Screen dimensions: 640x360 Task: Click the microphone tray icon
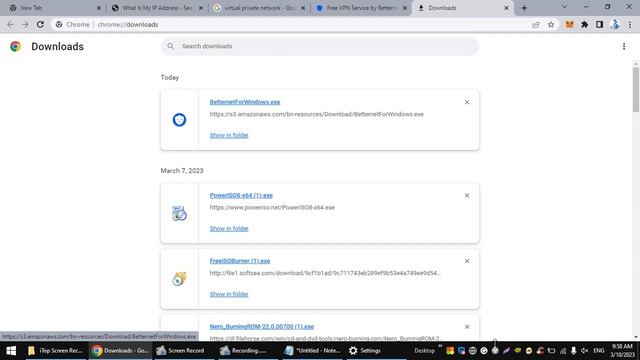coord(573,351)
